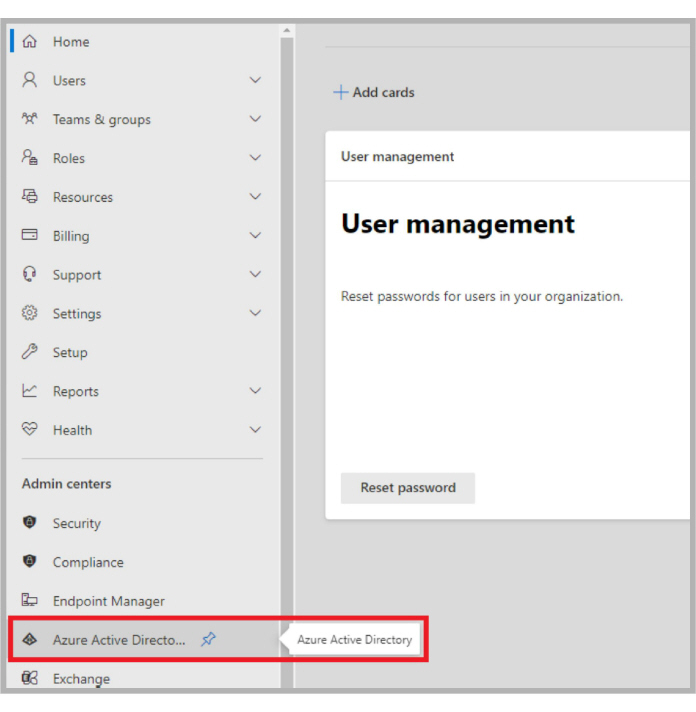The image size is (696, 712).
Task: Open the Endpoint Manager admin center
Action: pos(143,600)
